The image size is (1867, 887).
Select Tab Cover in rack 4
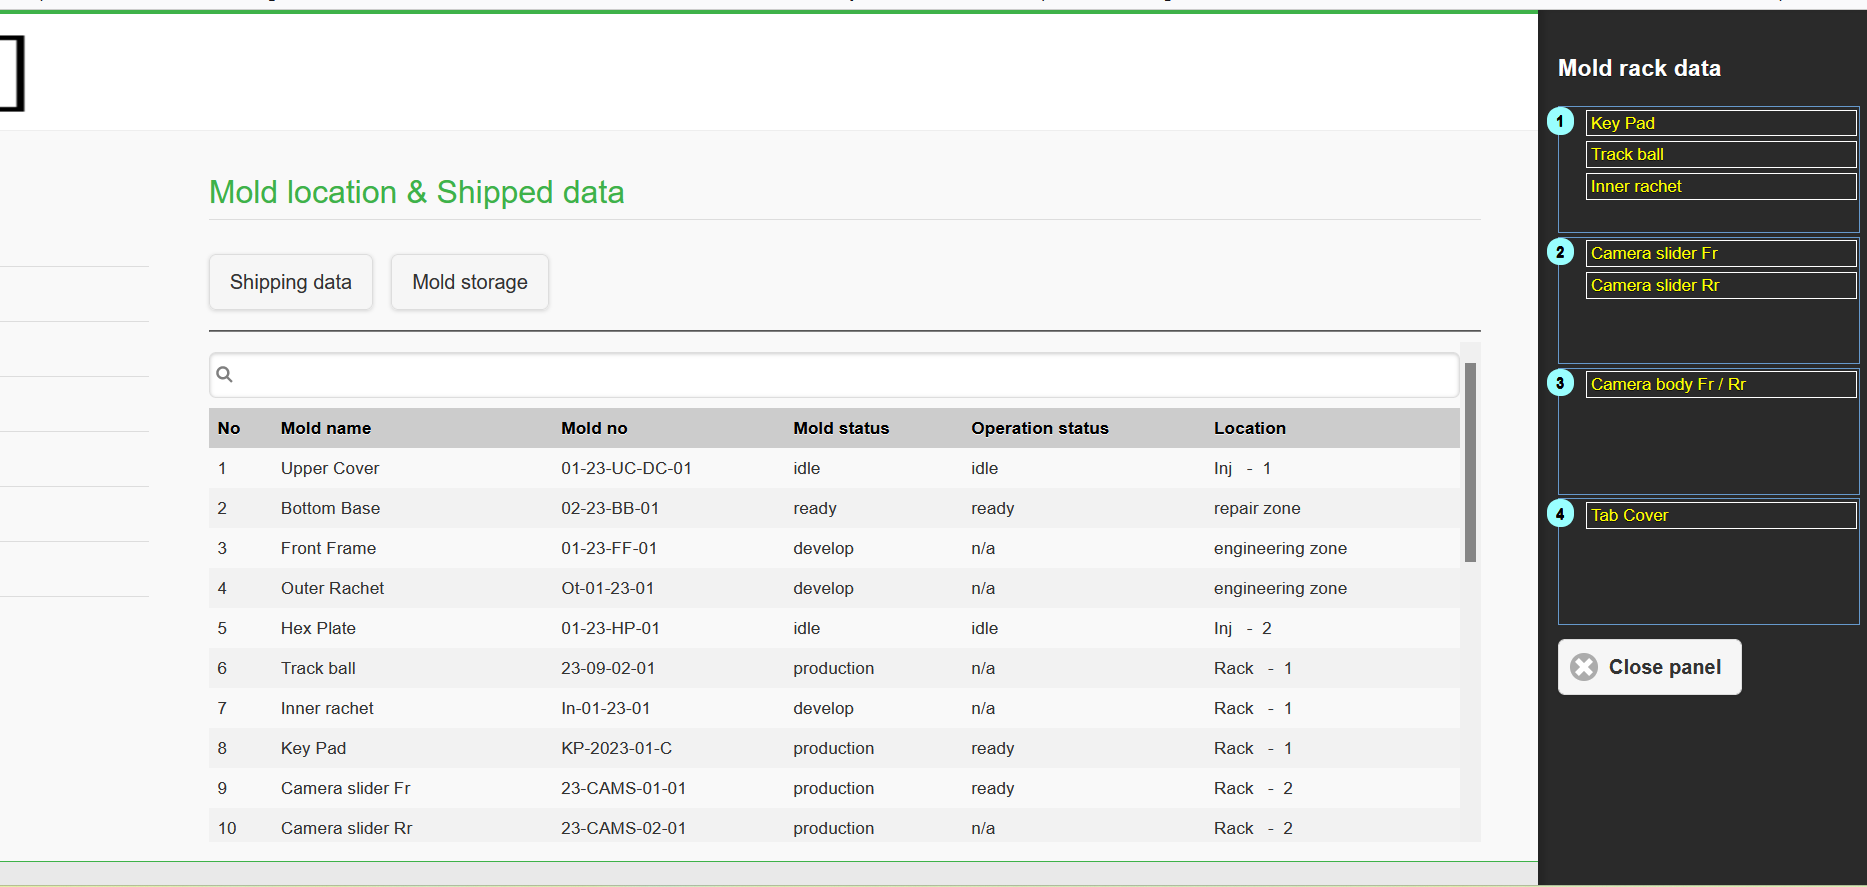click(x=1720, y=515)
